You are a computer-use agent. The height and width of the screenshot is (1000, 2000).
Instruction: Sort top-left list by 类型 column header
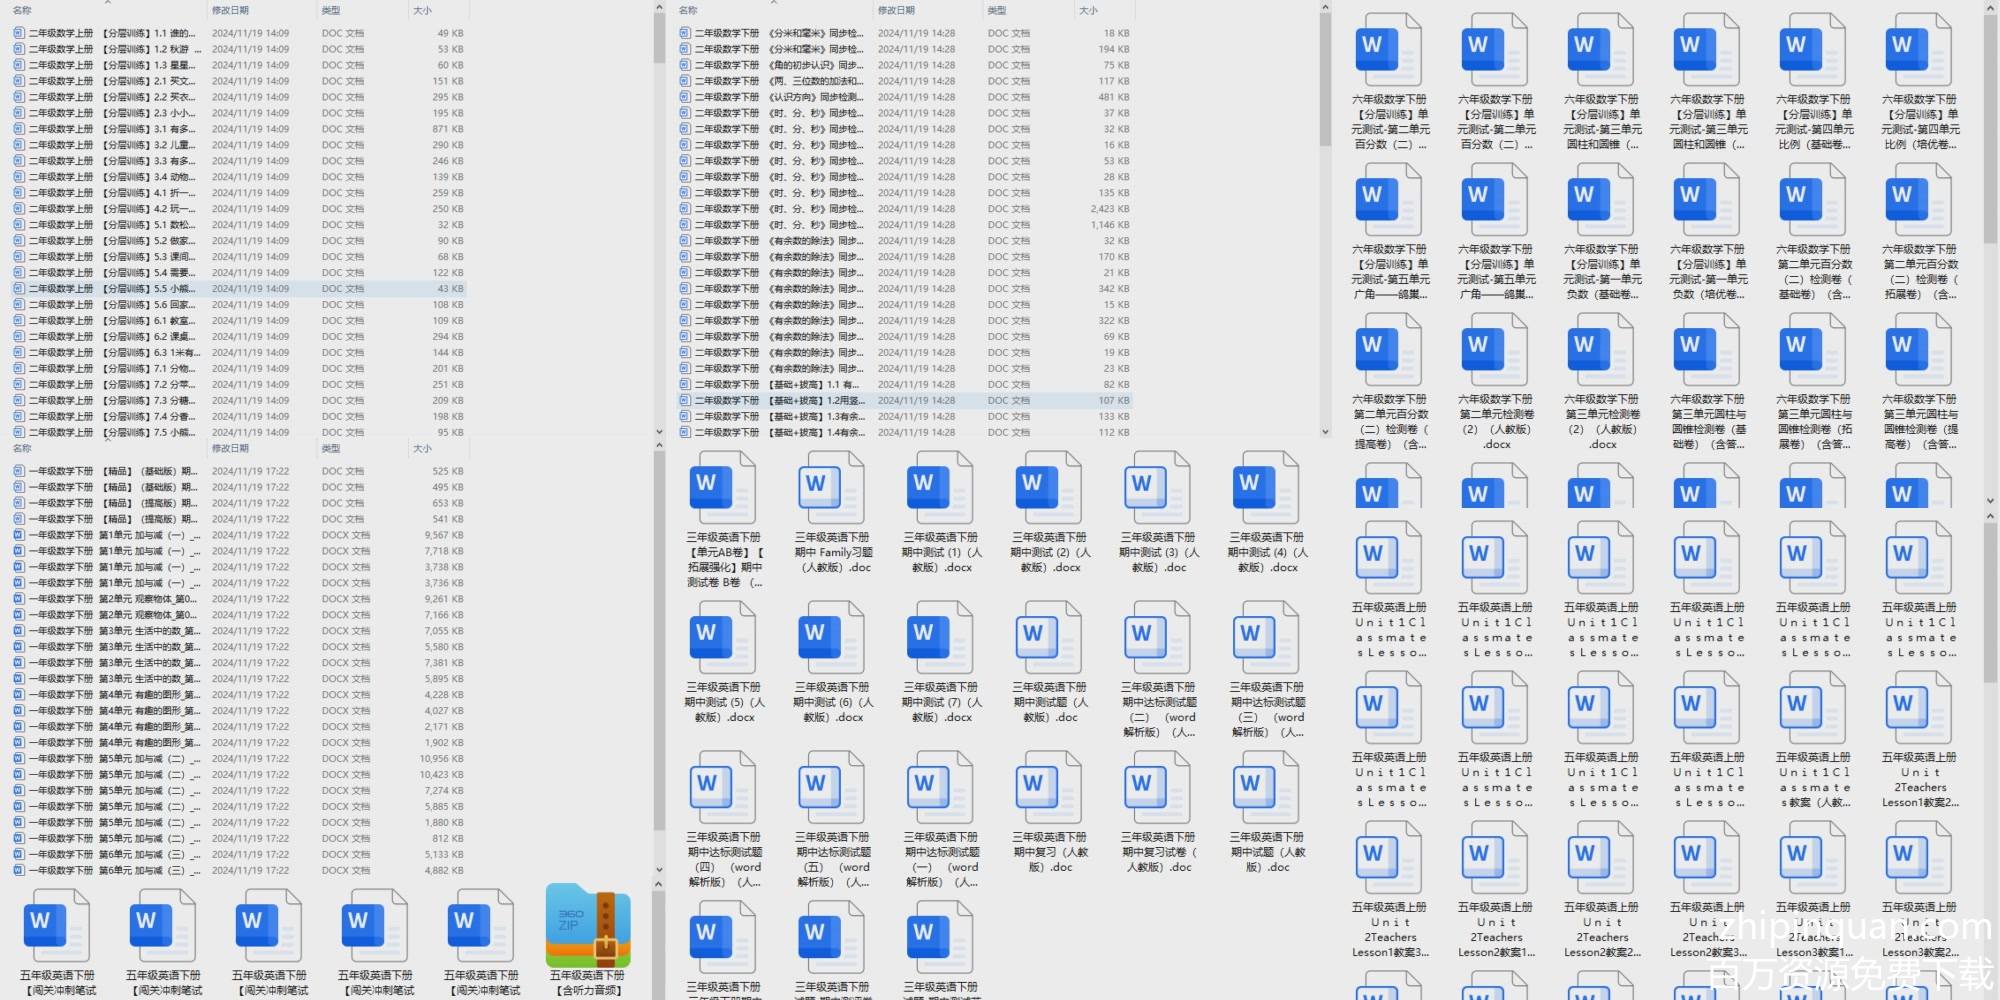click(330, 10)
